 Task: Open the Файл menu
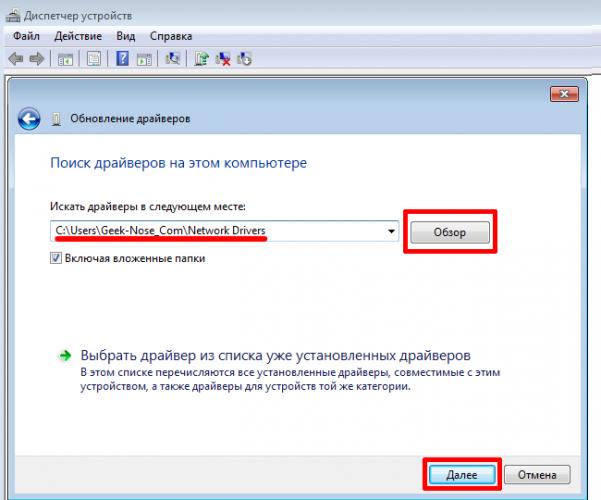pyautogui.click(x=26, y=36)
